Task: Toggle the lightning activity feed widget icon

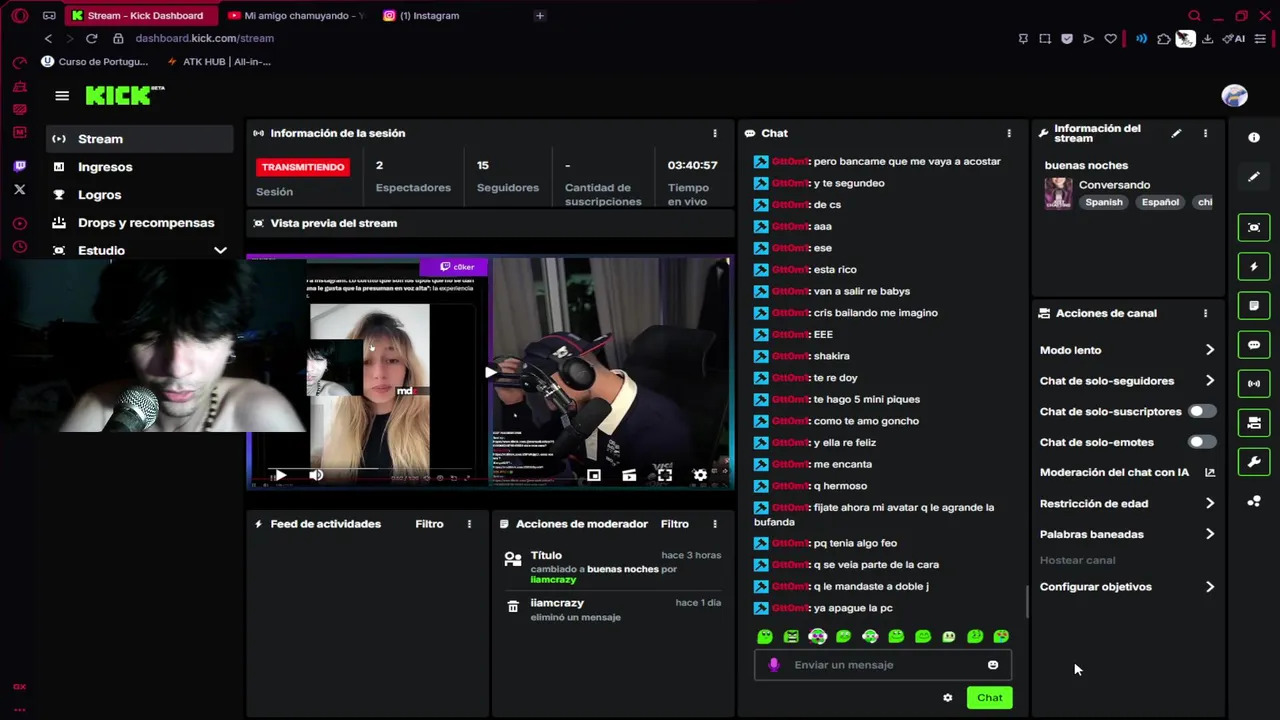Action: pos(1254,267)
